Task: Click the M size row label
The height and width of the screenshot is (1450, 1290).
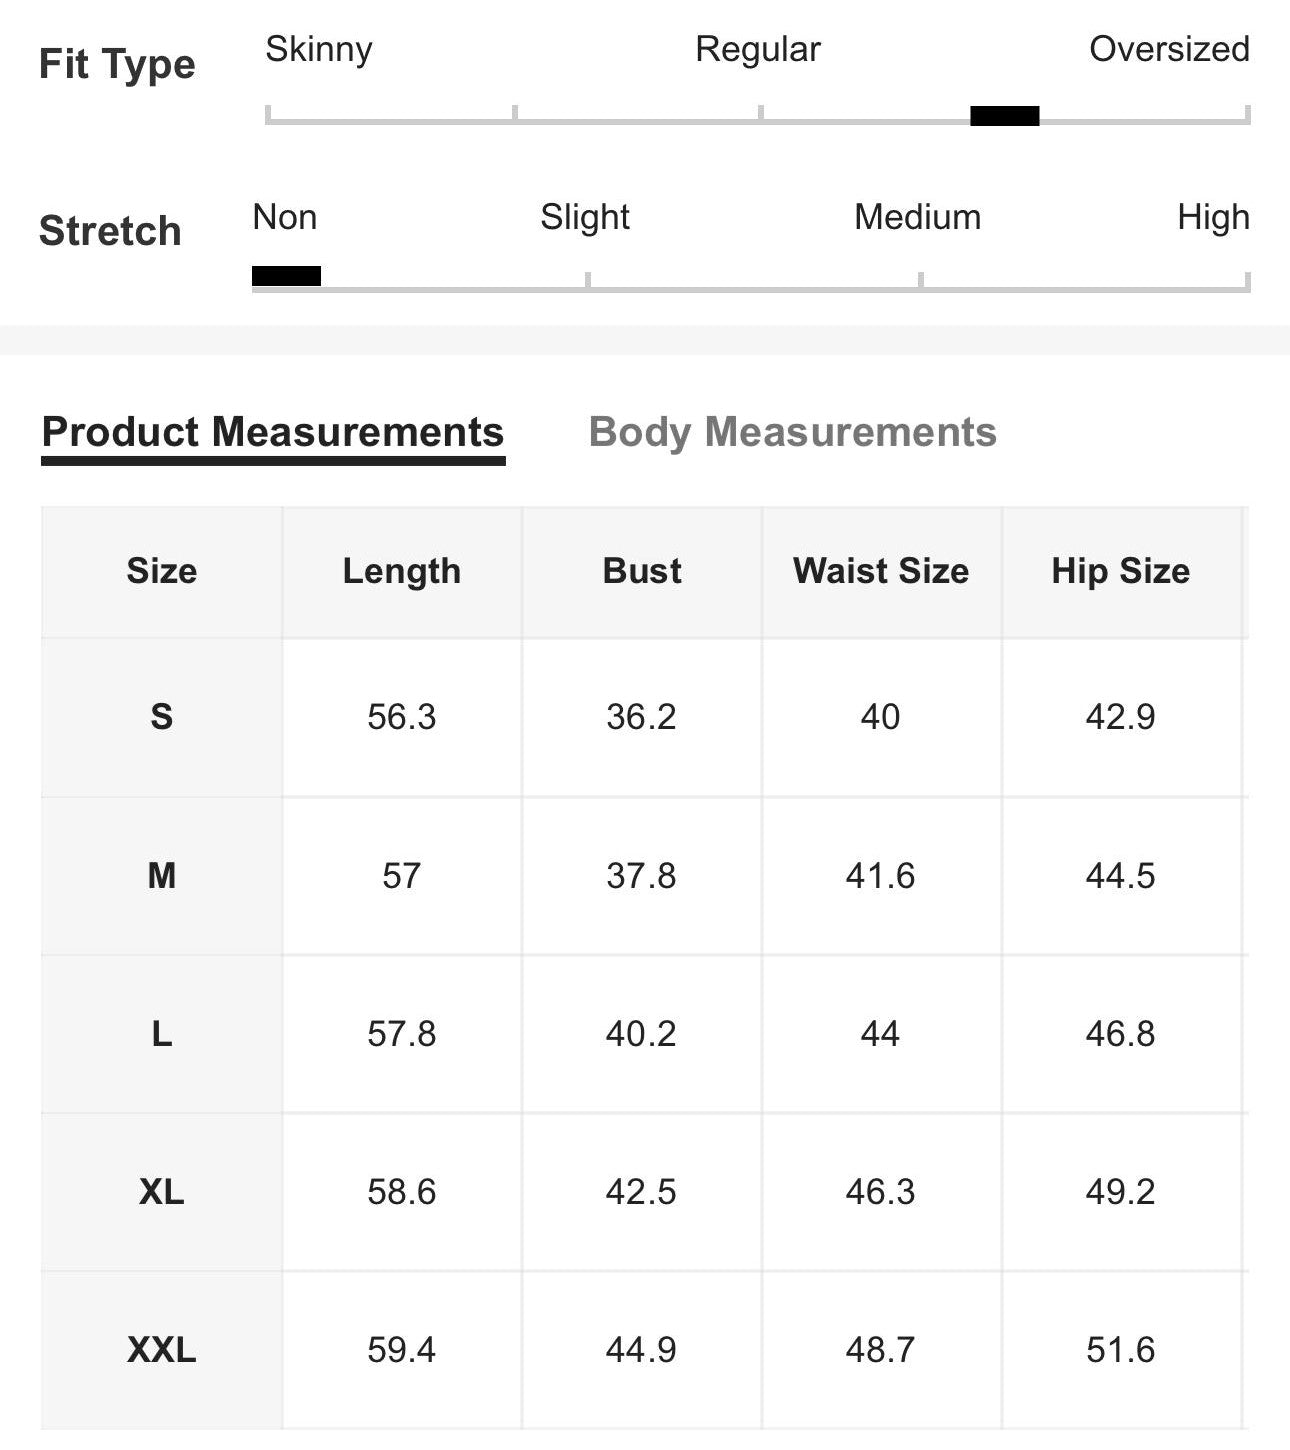Action: tap(162, 875)
